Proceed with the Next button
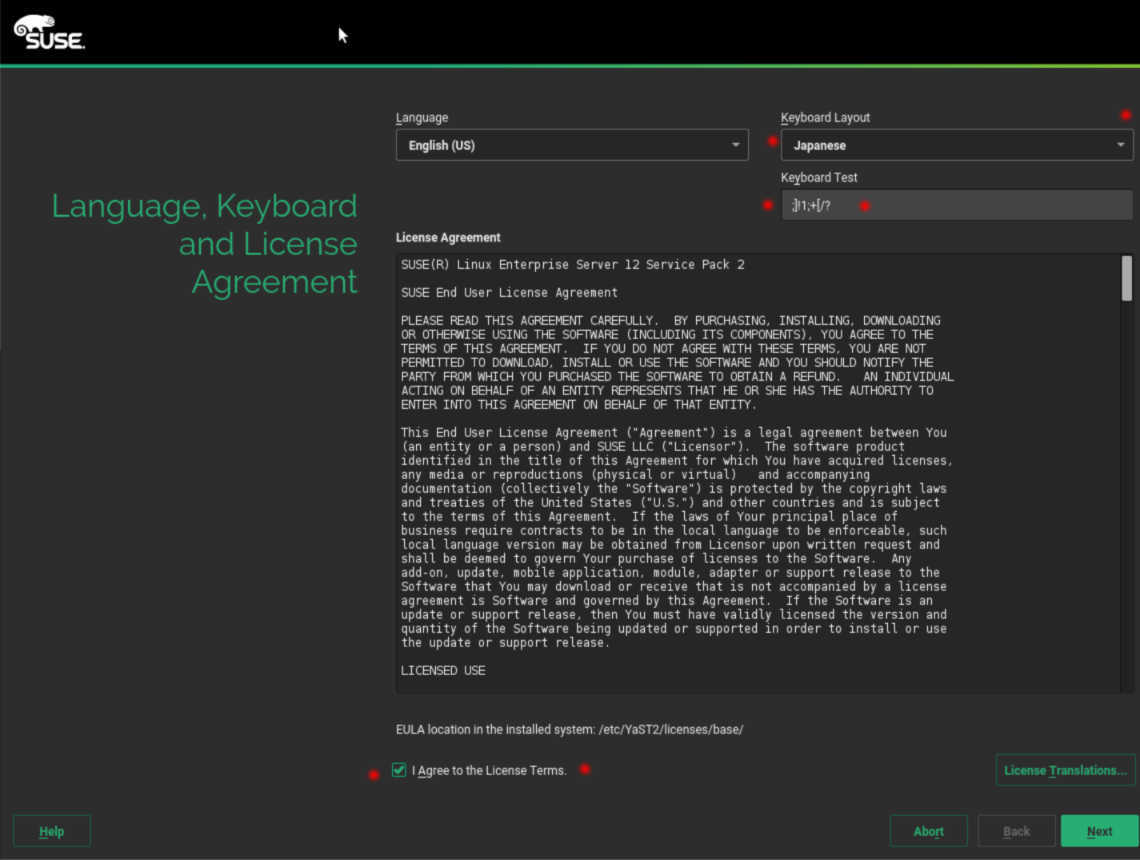The width and height of the screenshot is (1140, 860). [x=1099, y=831]
